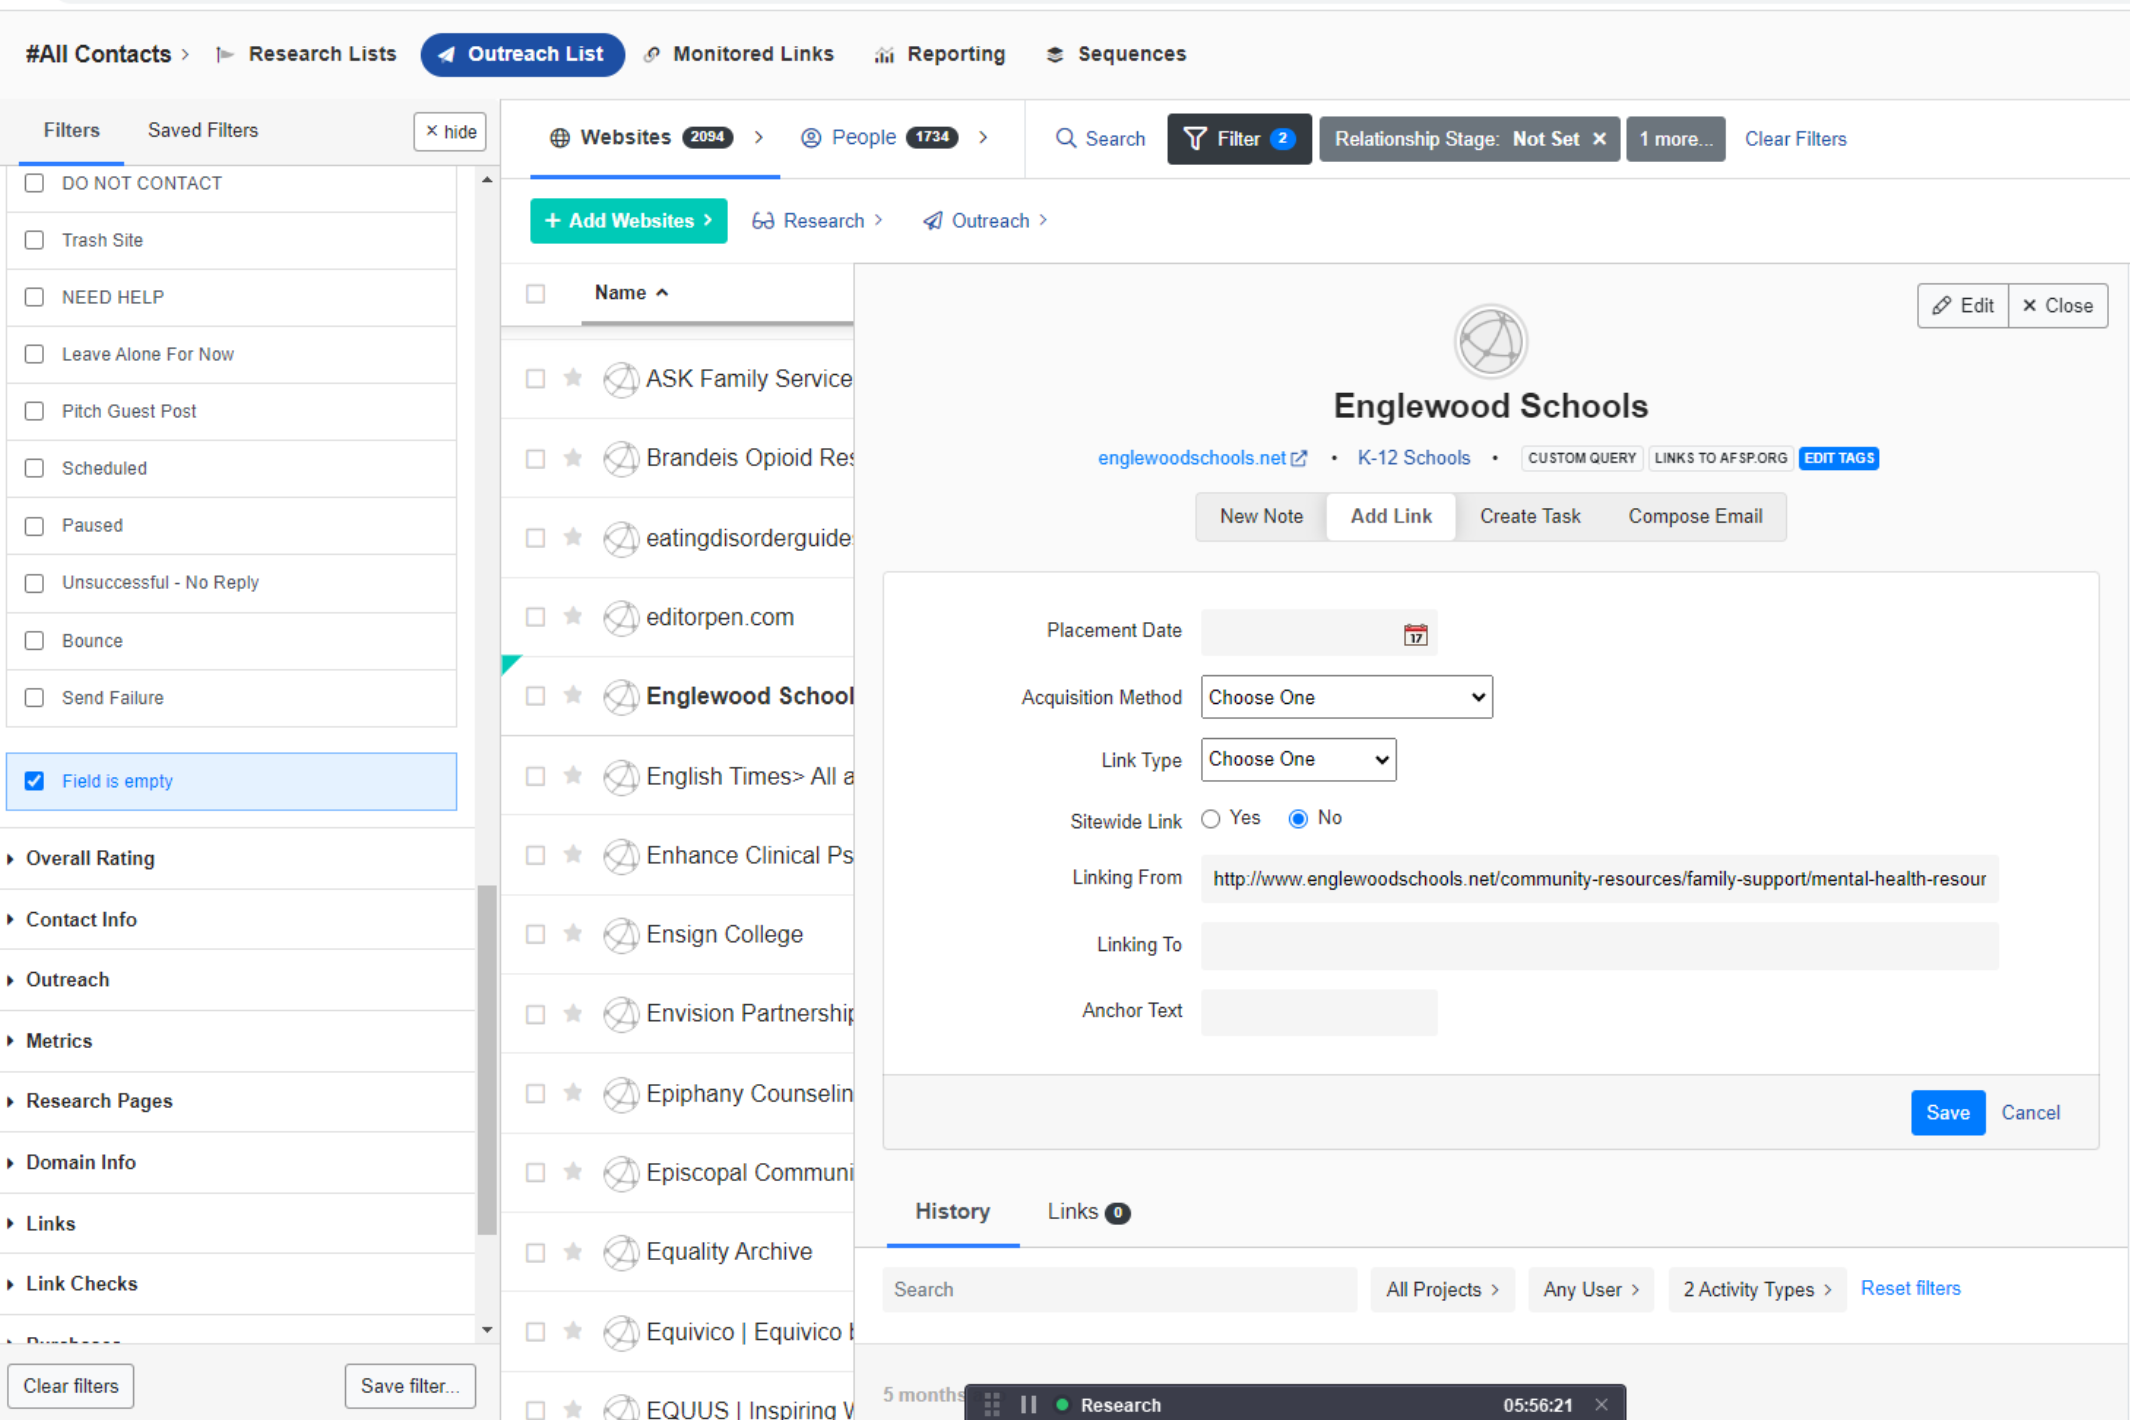Image resolution: width=2130 pixels, height=1420 pixels.
Task: Star the ASK Family Service row
Action: pyautogui.click(x=573, y=378)
